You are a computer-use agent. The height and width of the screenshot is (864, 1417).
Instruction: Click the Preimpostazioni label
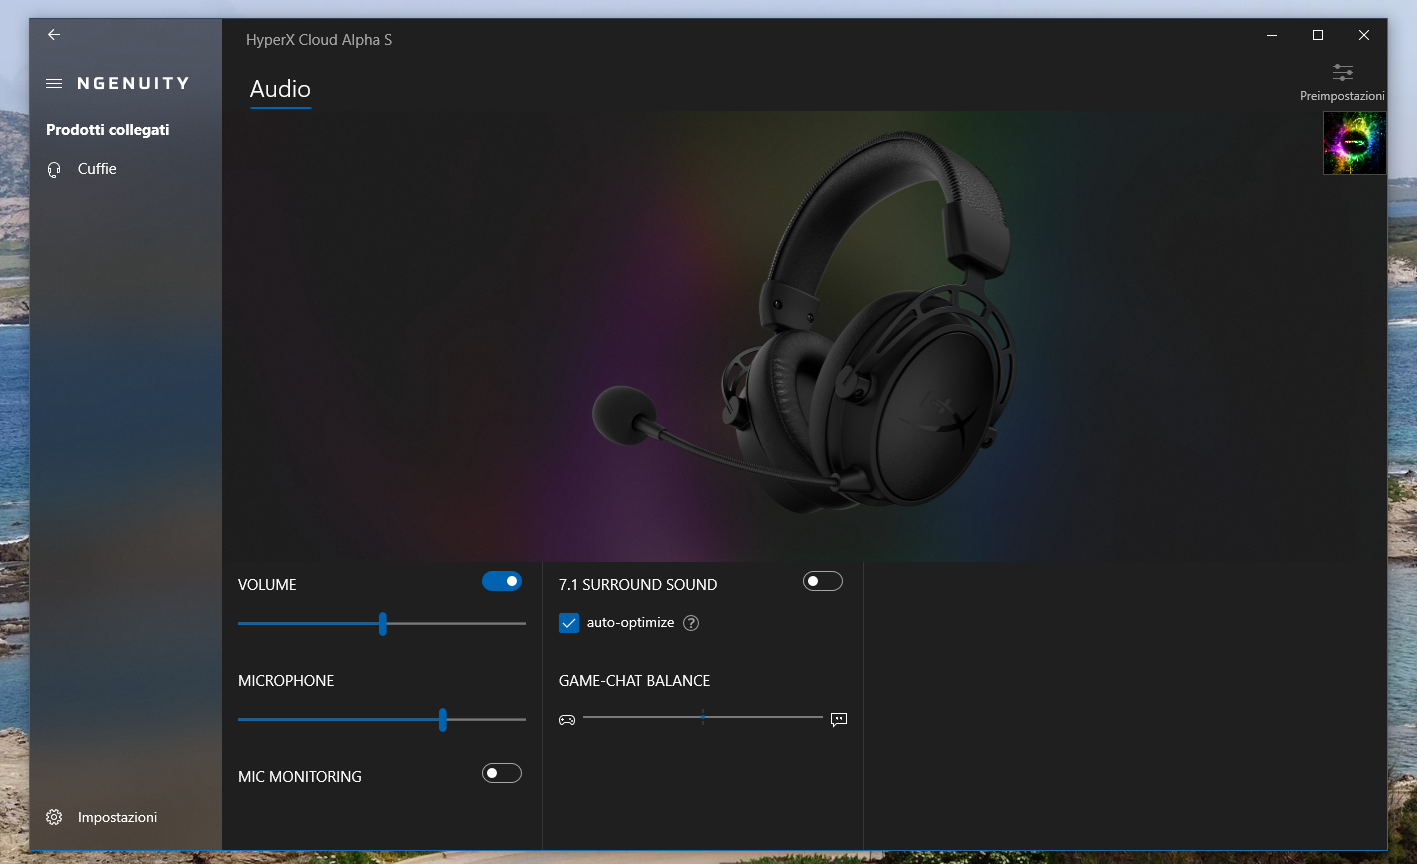pyautogui.click(x=1342, y=96)
